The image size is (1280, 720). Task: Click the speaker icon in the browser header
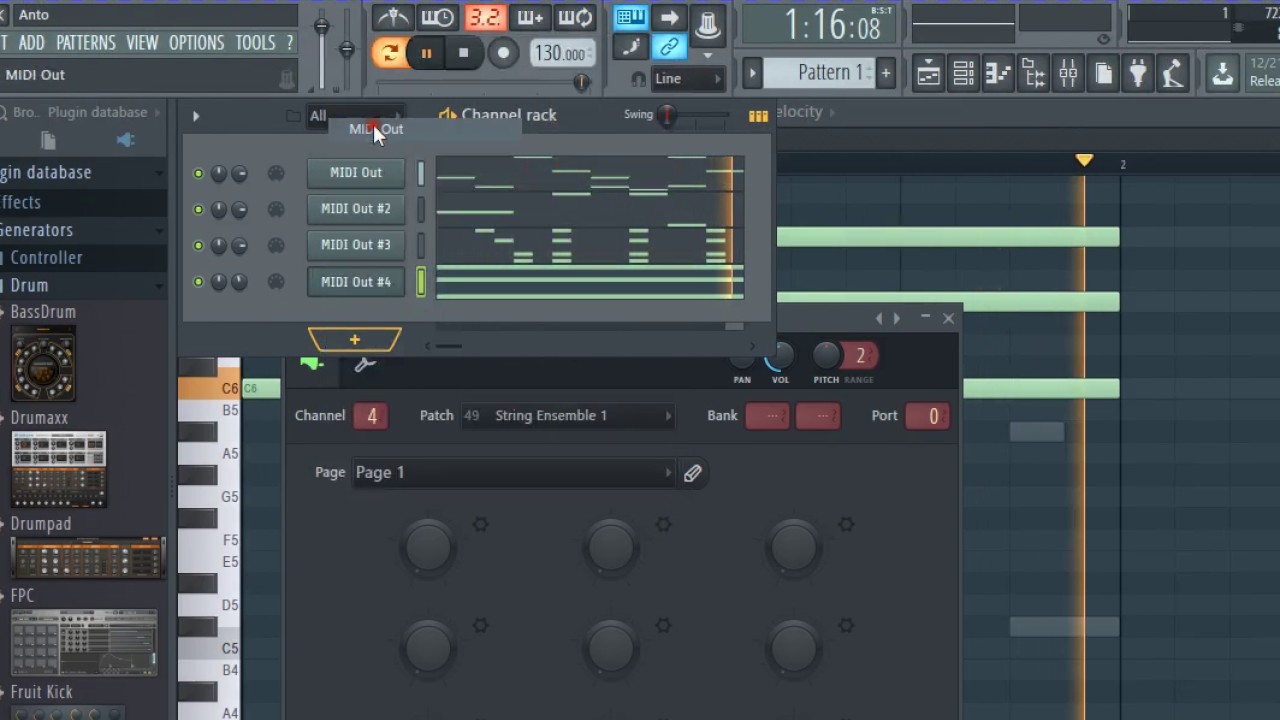tap(125, 140)
